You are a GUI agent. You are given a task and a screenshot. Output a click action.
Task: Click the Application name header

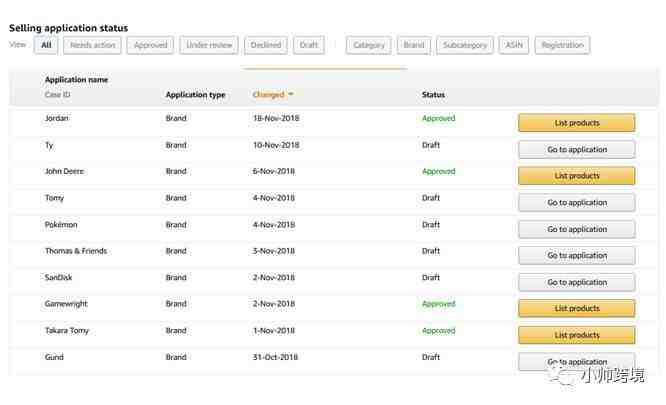click(76, 80)
